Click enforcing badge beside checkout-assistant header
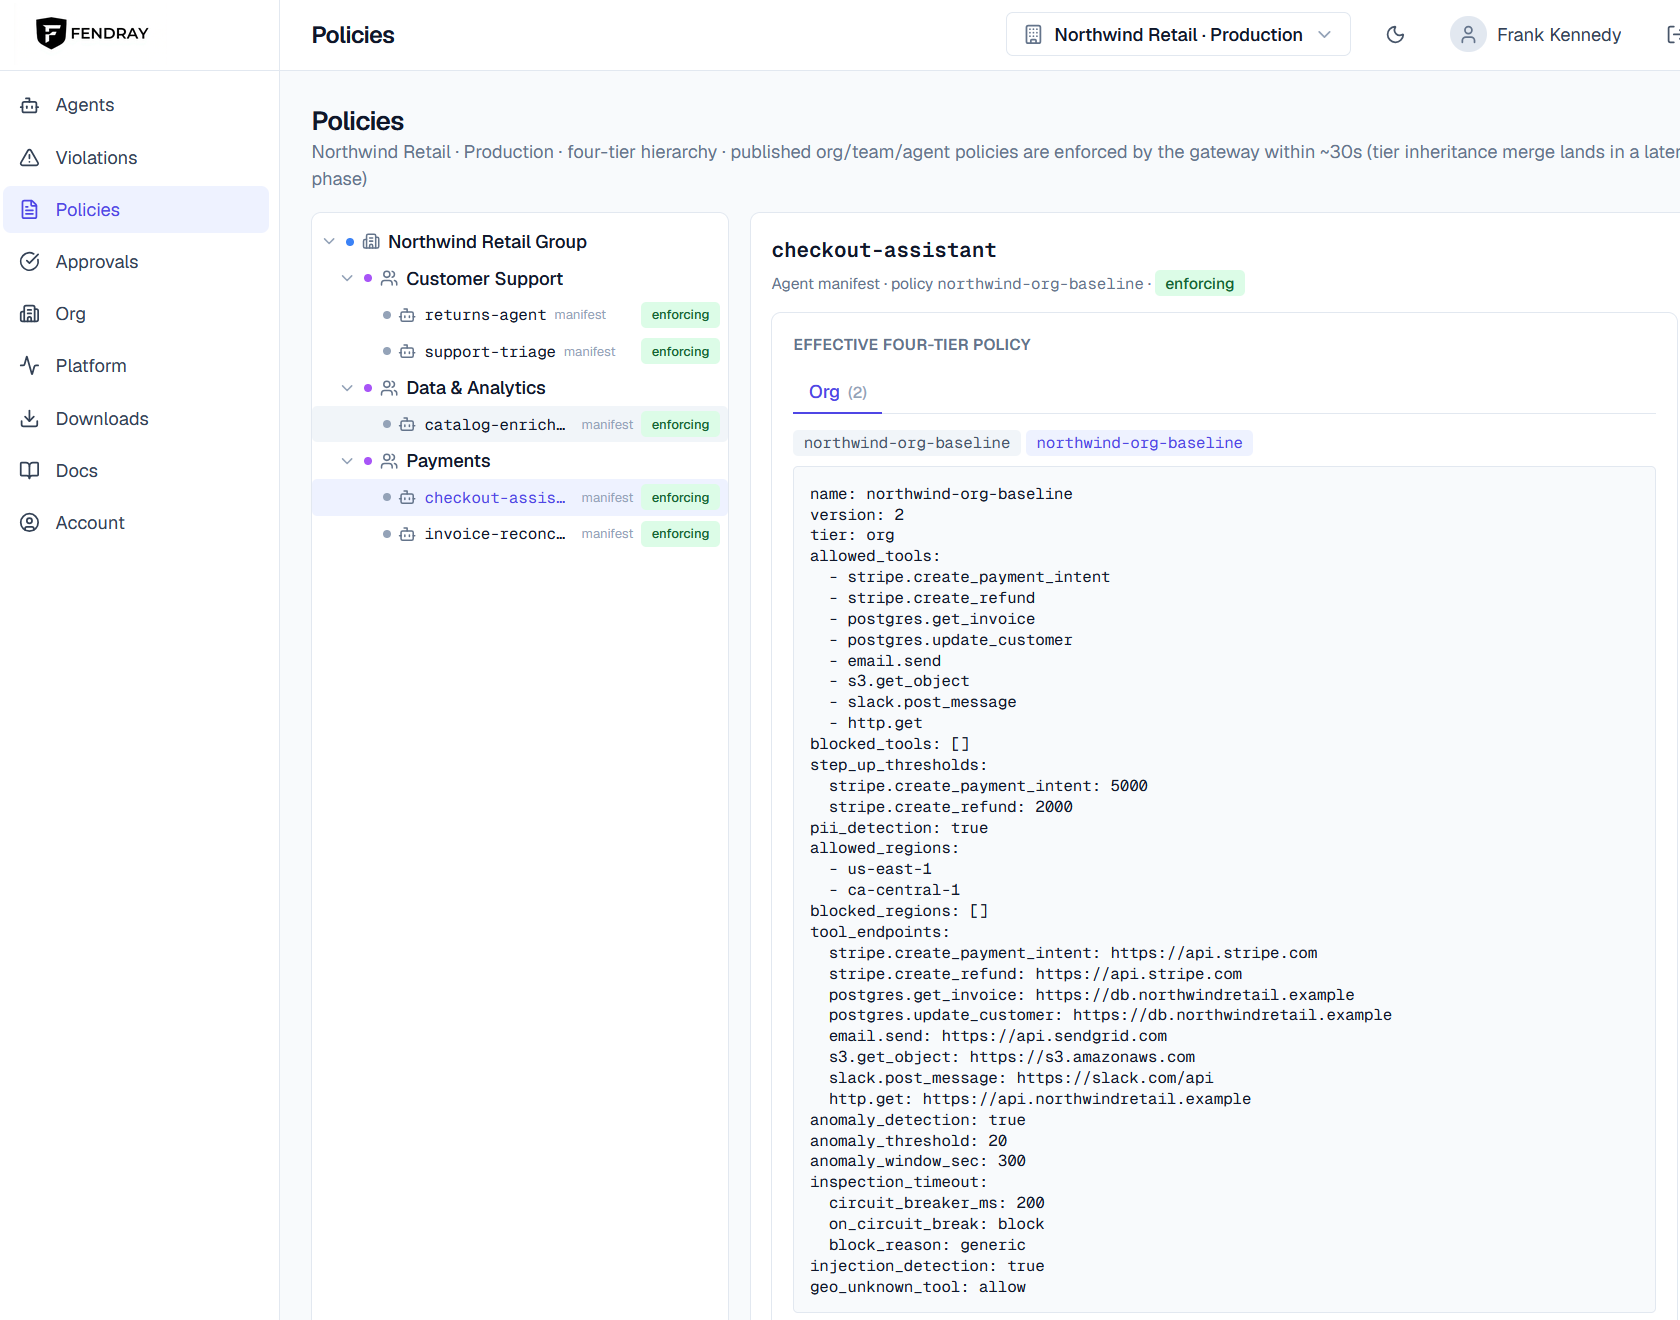The height and width of the screenshot is (1320, 1680). click(x=1199, y=284)
